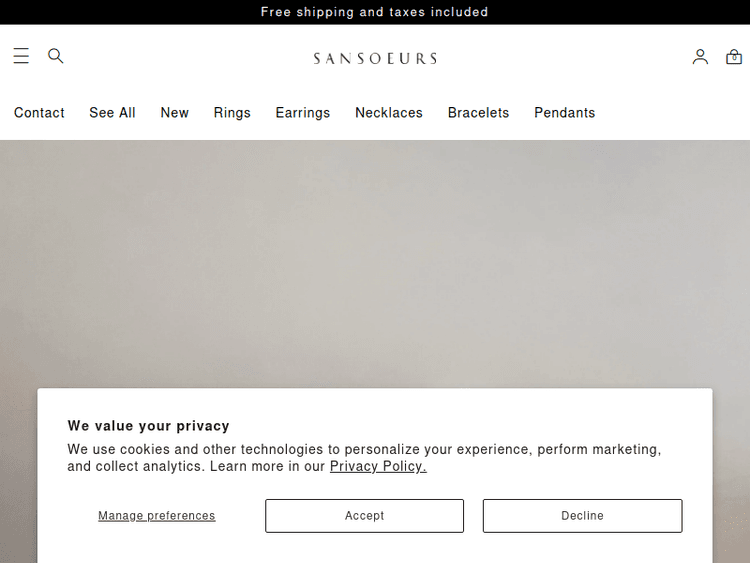Open the account login icon
This screenshot has height=563, width=750.
(x=700, y=57)
